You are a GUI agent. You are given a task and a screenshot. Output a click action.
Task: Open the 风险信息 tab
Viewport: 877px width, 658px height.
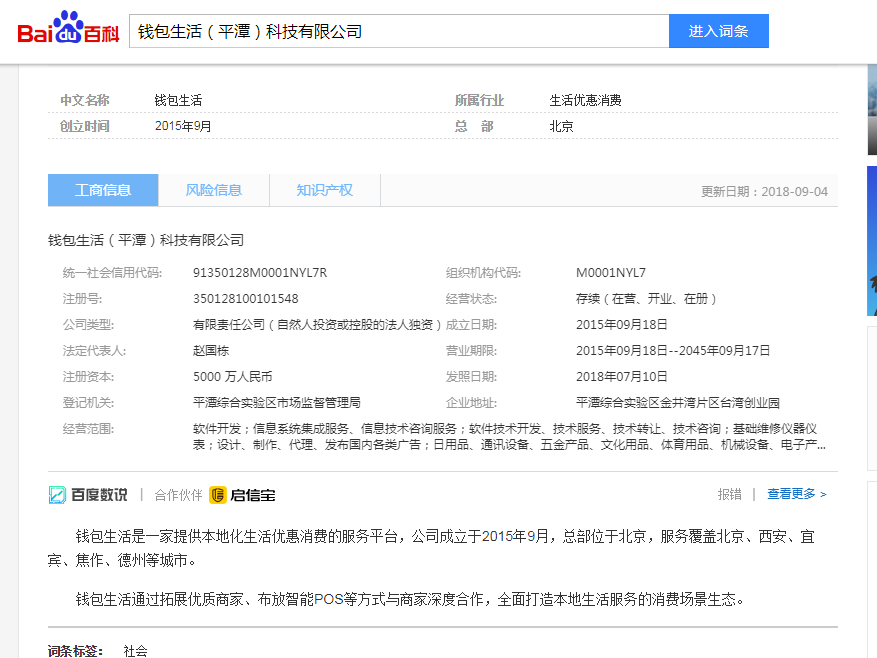click(214, 190)
